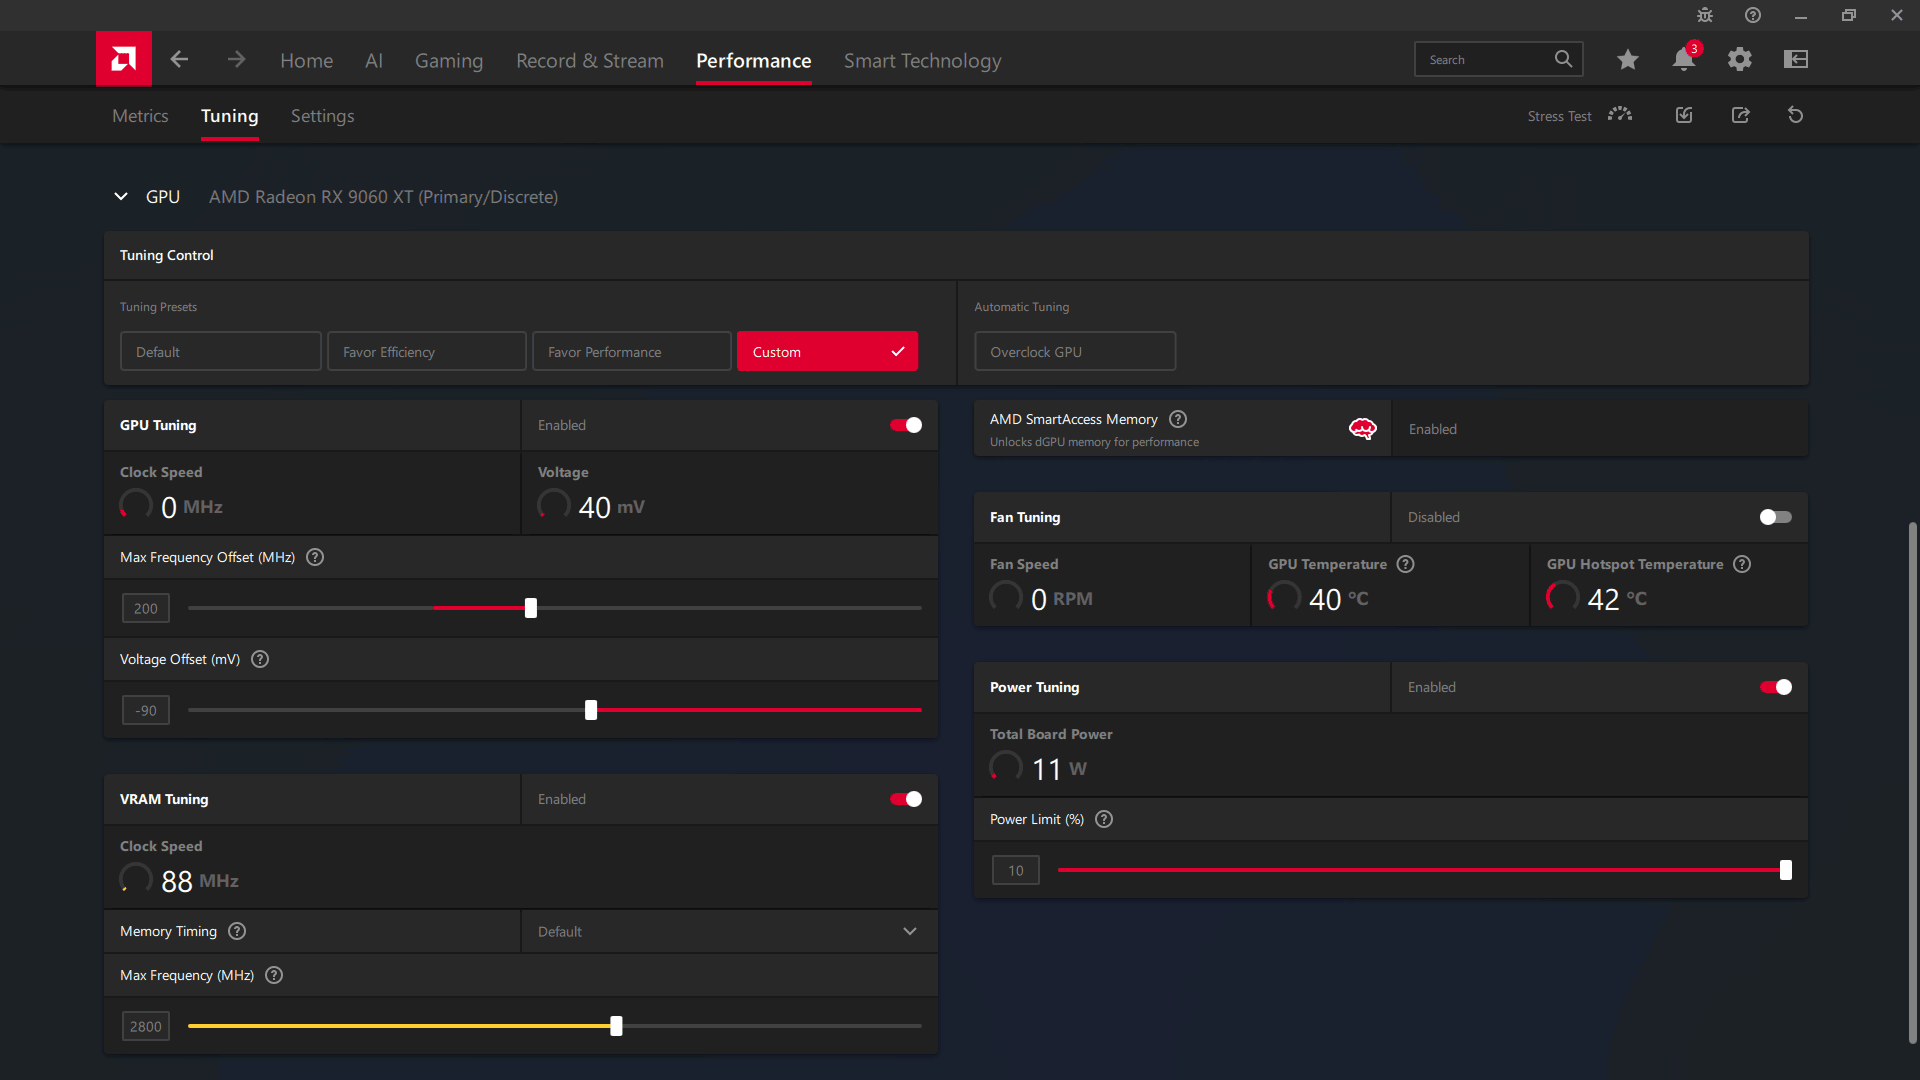Click the export tuning profile icon
The height and width of the screenshot is (1080, 1920).
tap(1740, 115)
